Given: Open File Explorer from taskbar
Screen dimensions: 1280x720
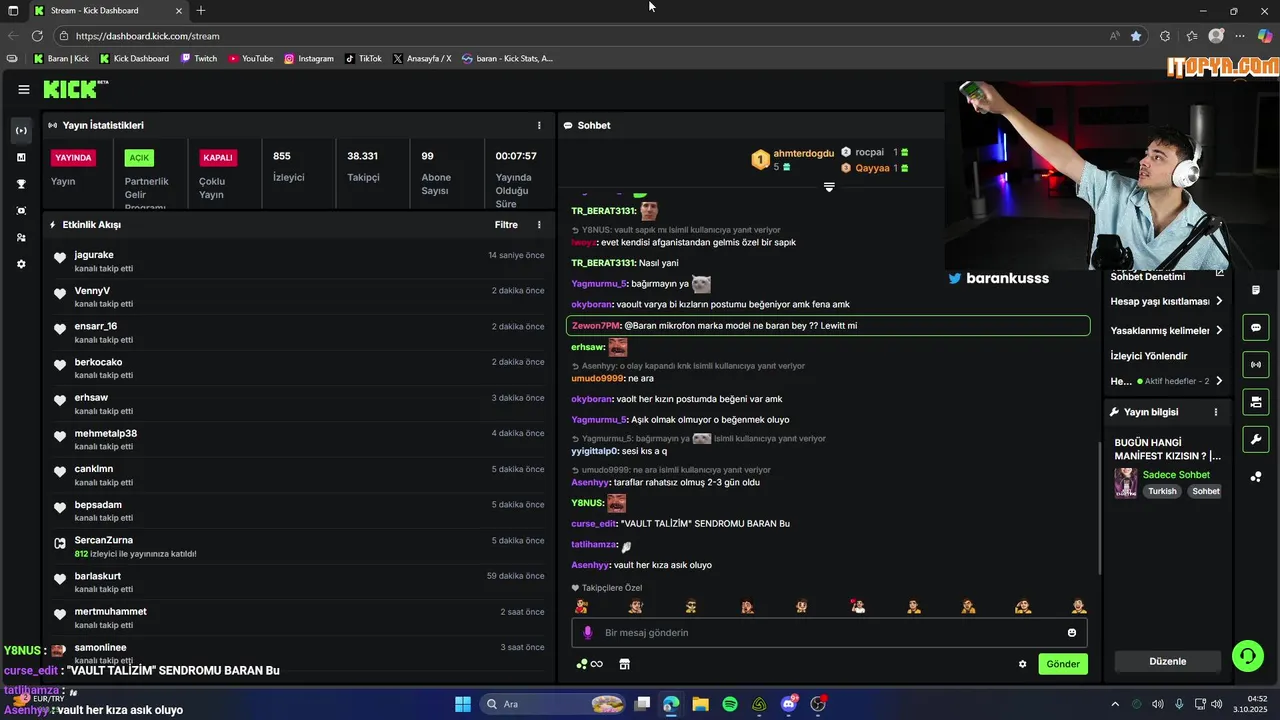Looking at the screenshot, I should 701,704.
